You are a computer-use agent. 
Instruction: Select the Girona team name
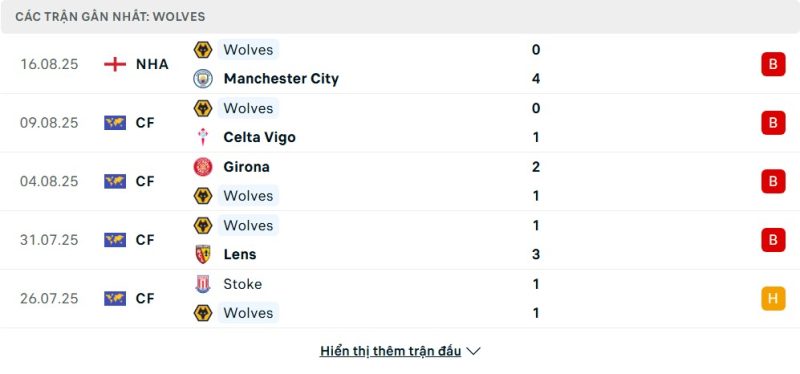tap(246, 167)
